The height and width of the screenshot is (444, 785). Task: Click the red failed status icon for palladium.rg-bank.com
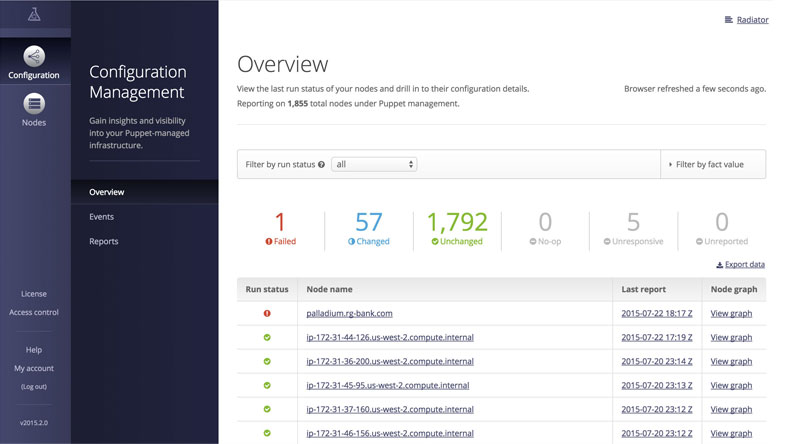[x=267, y=313]
